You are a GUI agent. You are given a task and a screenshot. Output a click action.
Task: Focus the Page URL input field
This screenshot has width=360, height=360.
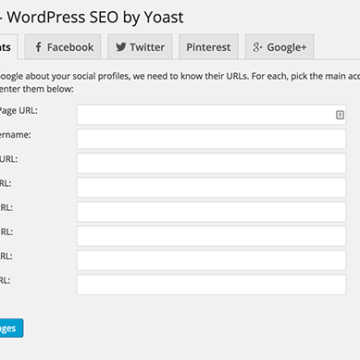(211, 115)
